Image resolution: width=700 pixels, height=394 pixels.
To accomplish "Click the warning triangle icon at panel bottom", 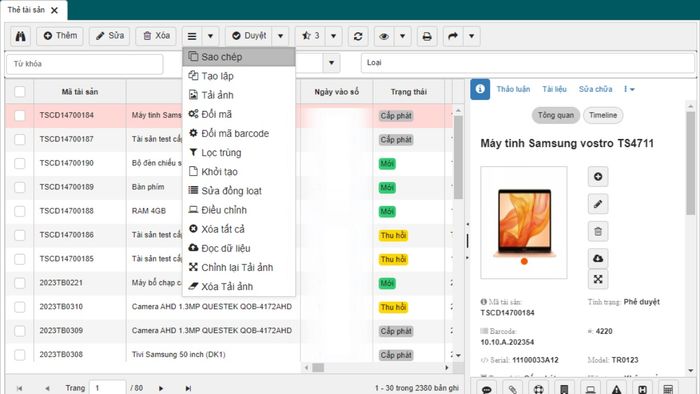I will click(x=617, y=389).
